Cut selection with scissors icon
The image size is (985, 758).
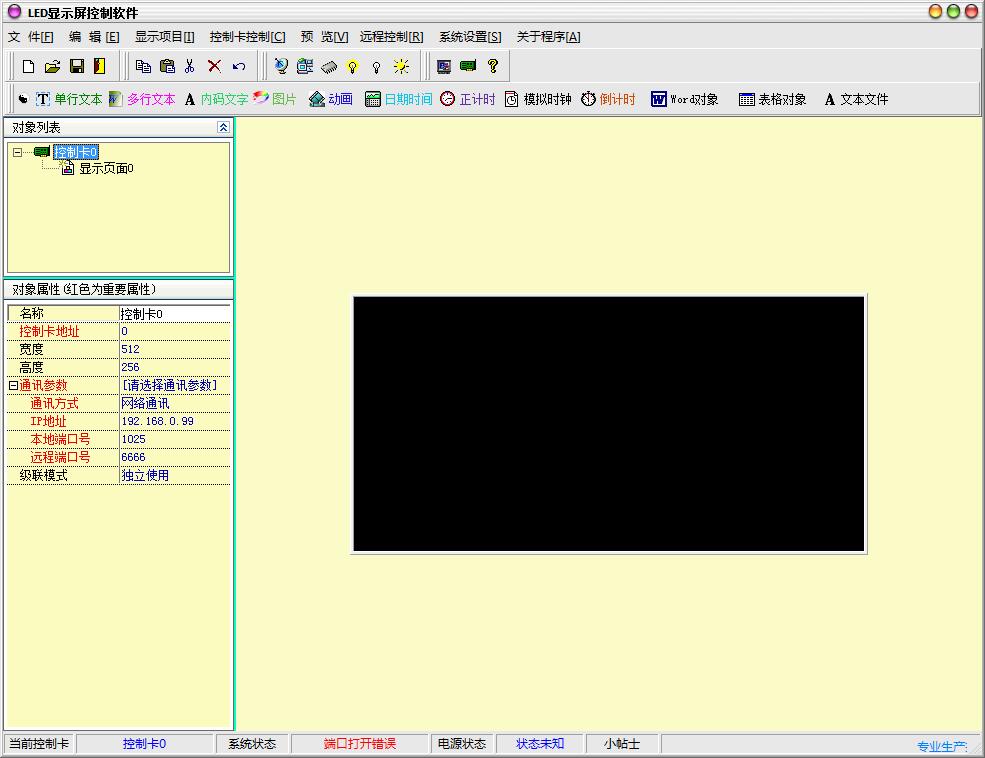click(x=190, y=66)
